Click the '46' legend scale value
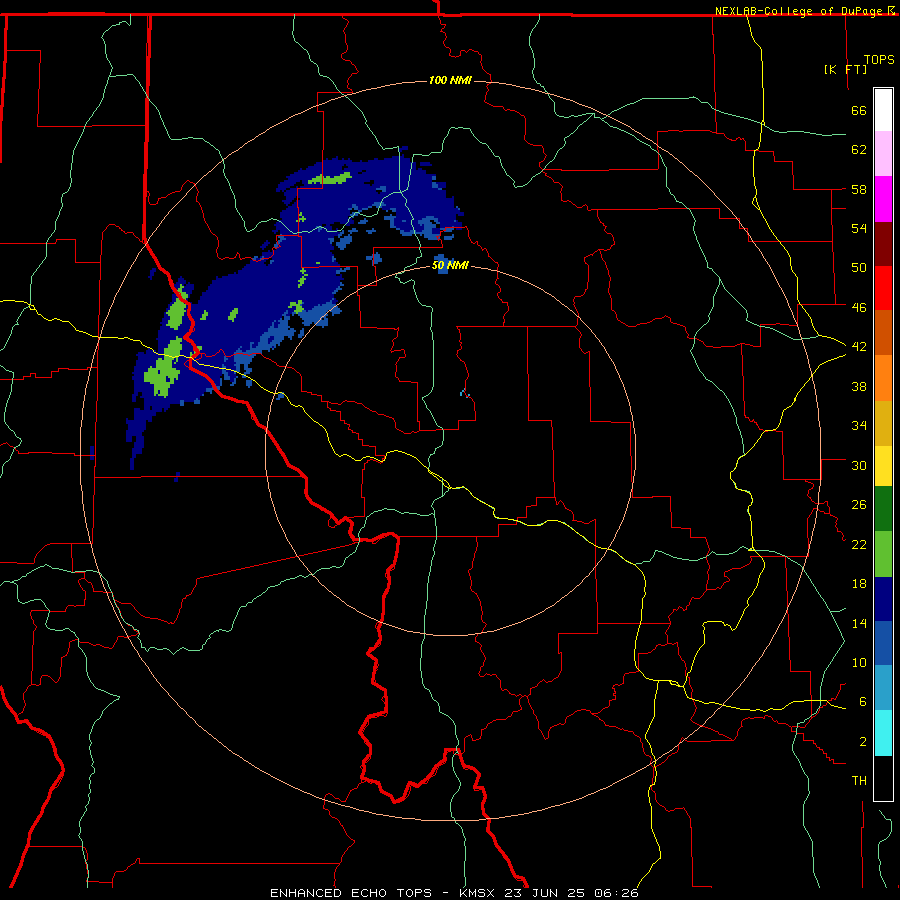 pyautogui.click(x=859, y=307)
